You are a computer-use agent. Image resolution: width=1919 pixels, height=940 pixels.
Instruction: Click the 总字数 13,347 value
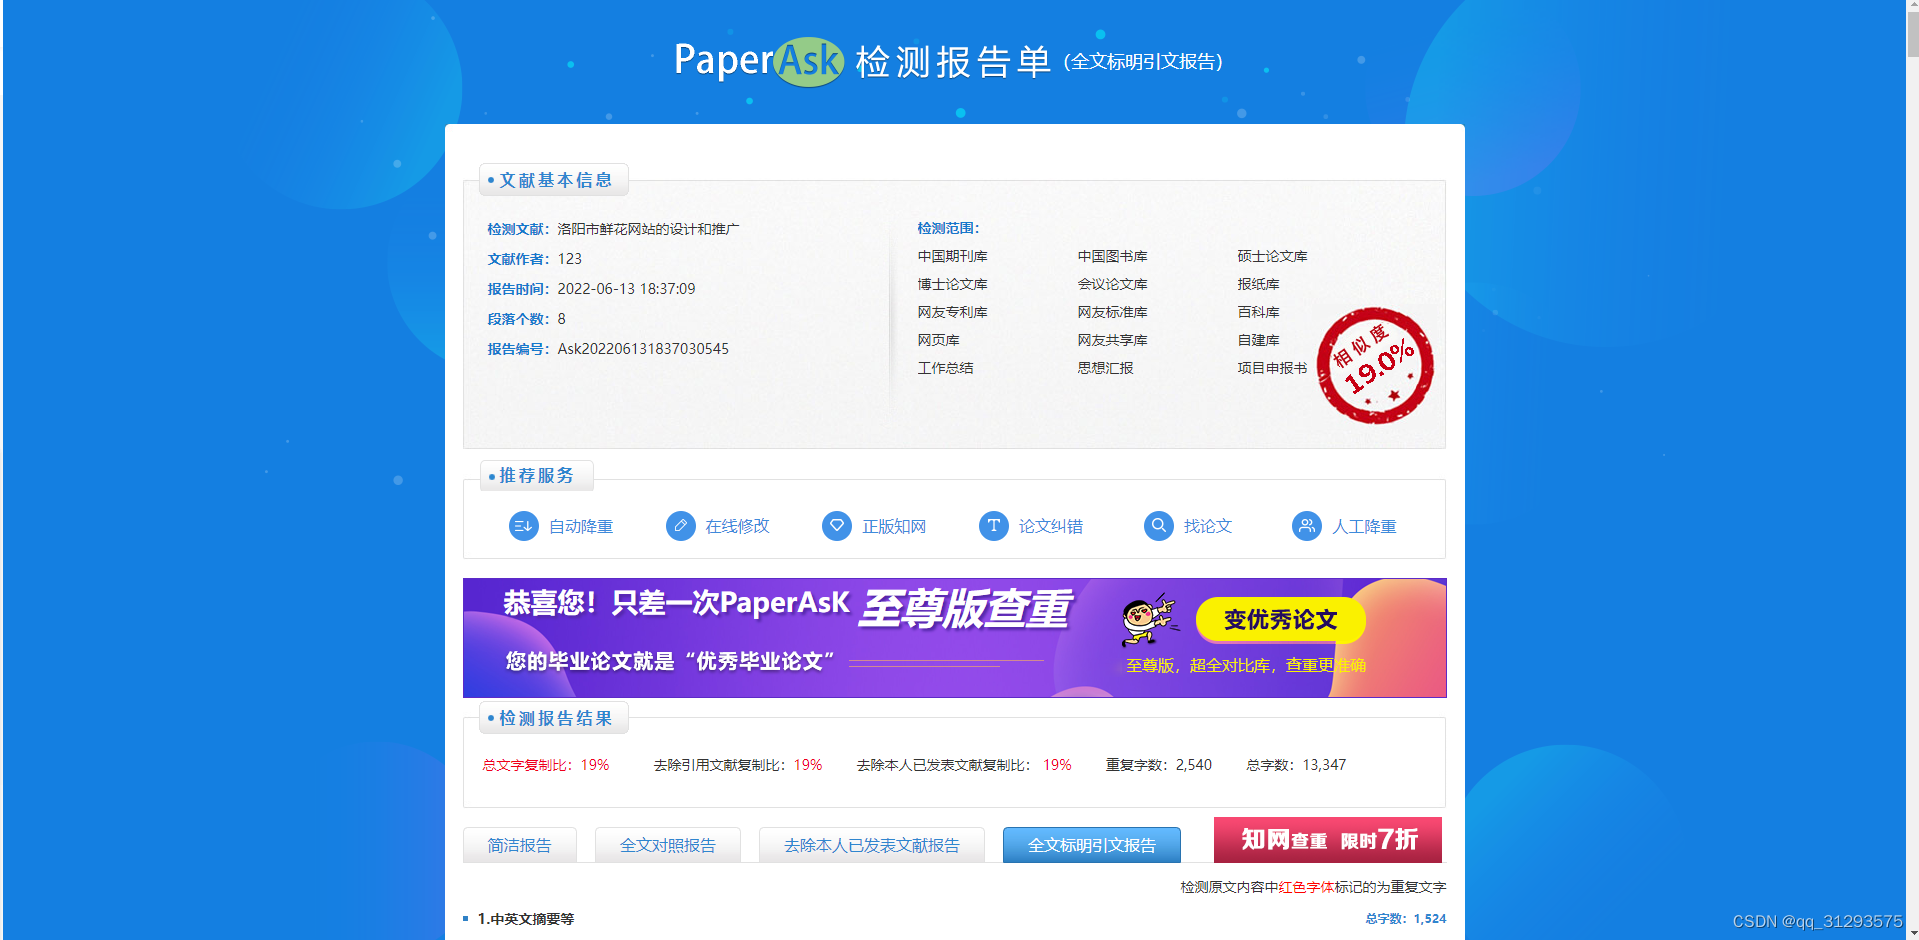click(x=1324, y=765)
